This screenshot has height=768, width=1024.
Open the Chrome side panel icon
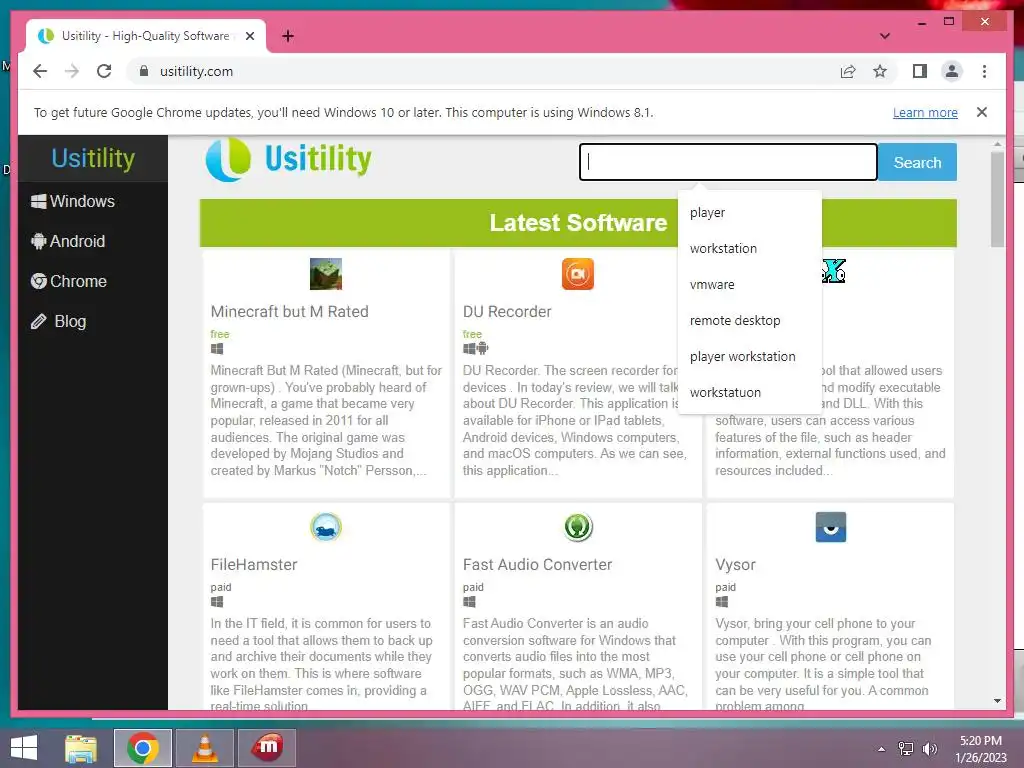coord(920,71)
